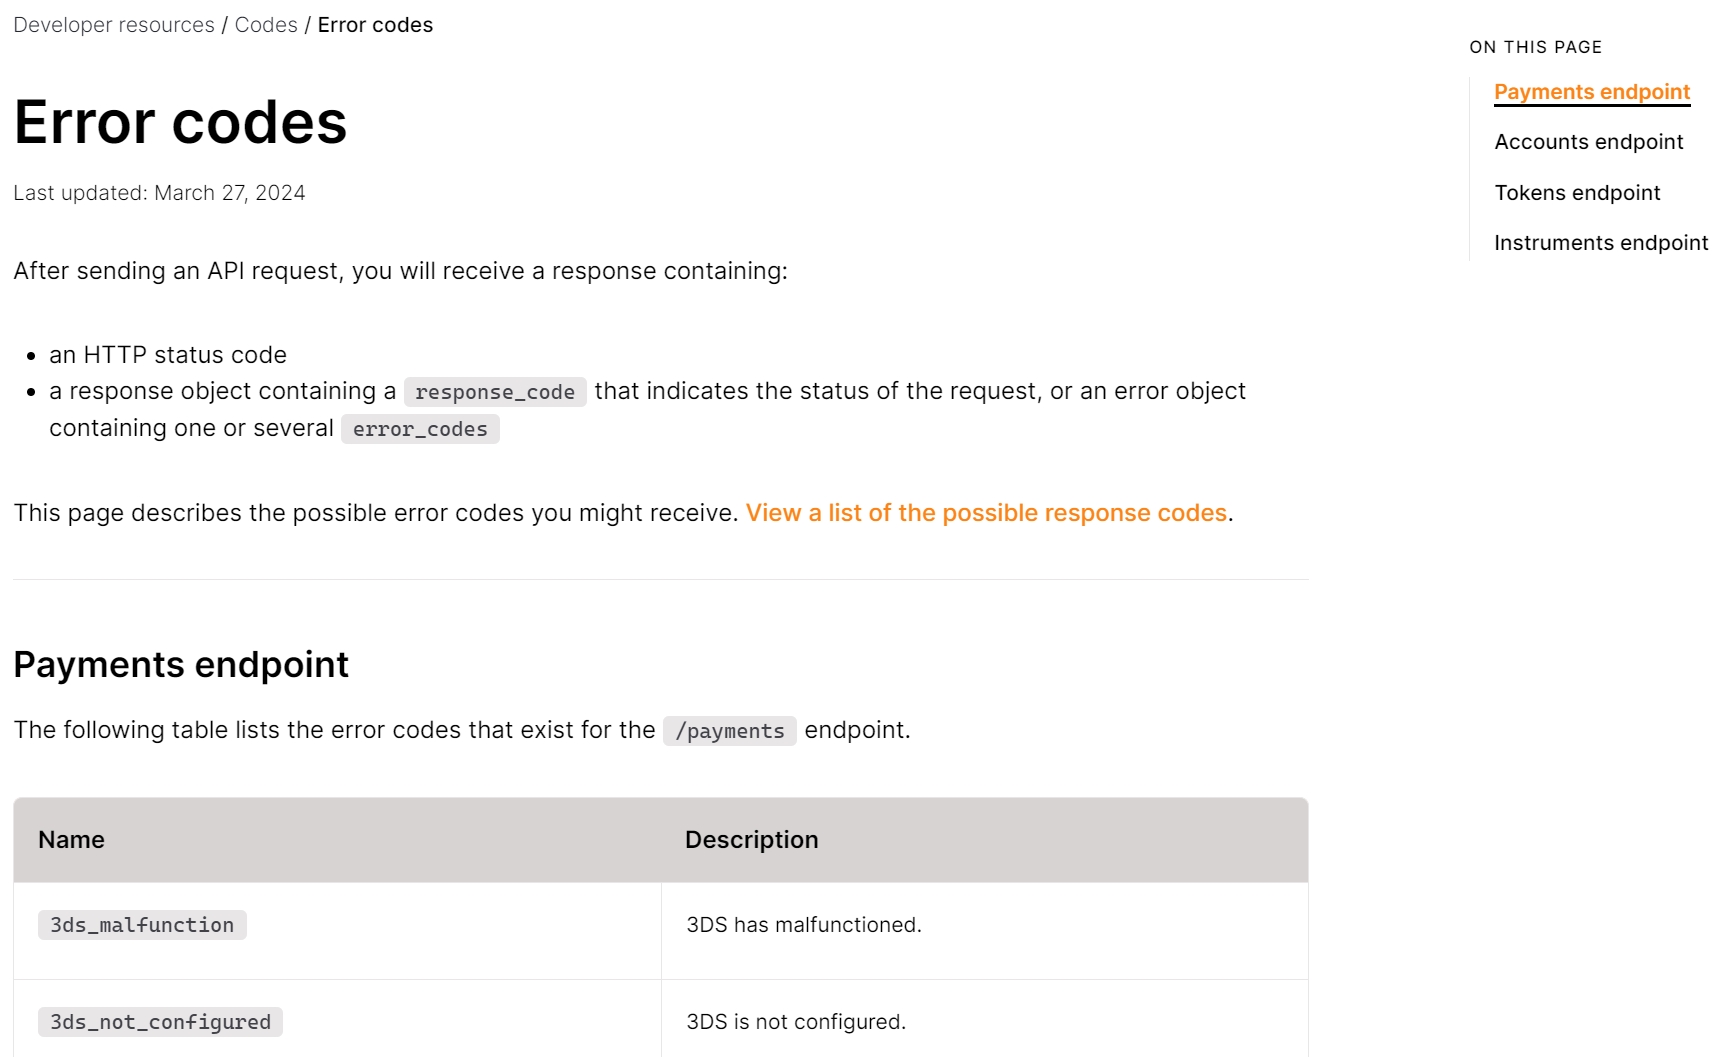Image resolution: width=1728 pixels, height=1057 pixels.
Task: Go to the Codes breadcrumb
Action: click(266, 25)
